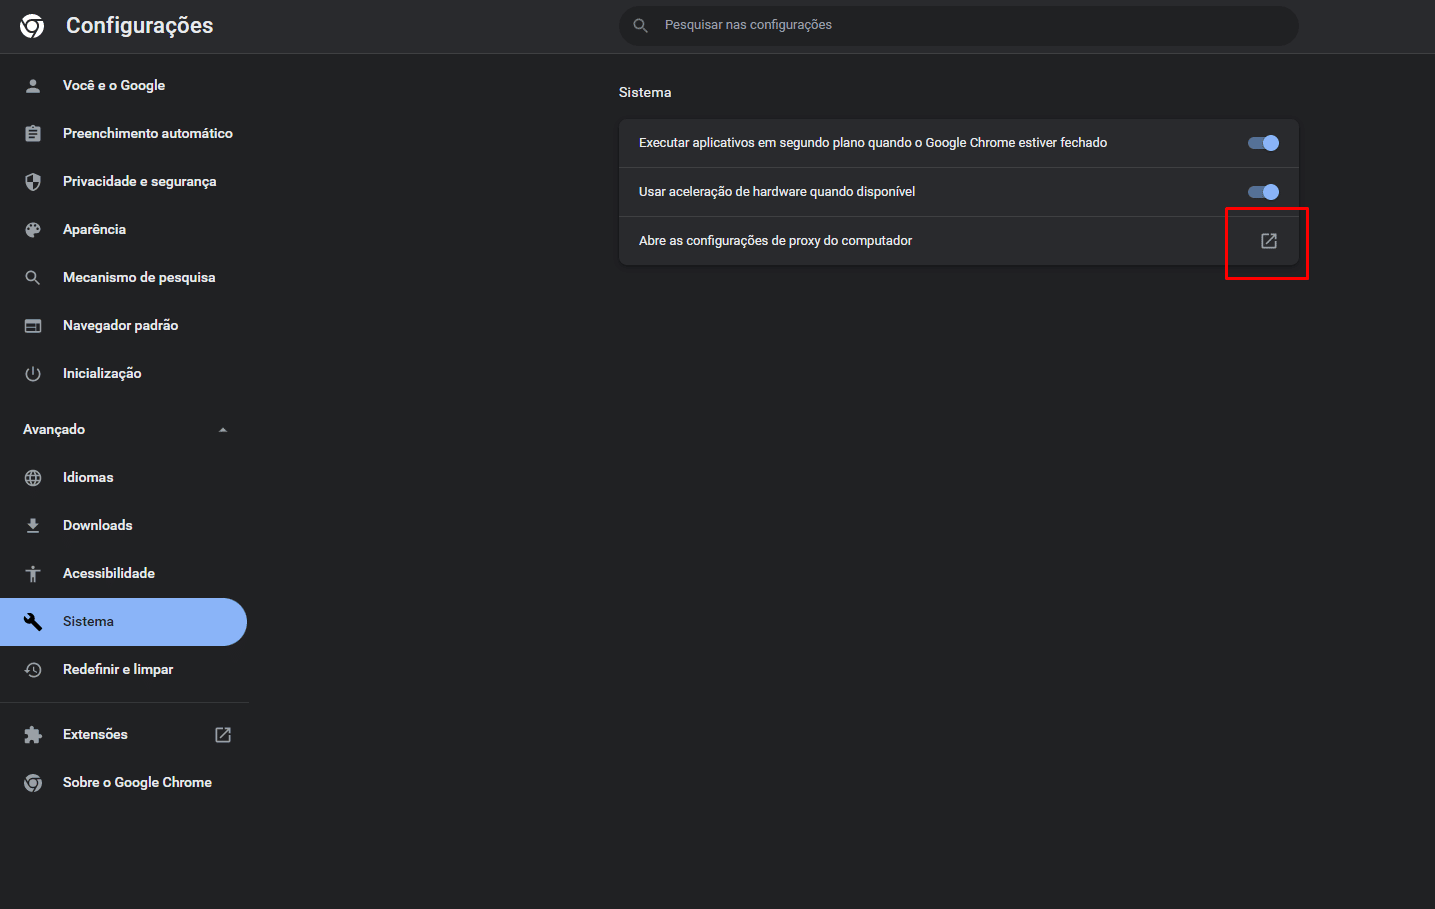Image resolution: width=1435 pixels, height=909 pixels.
Task: Click the Inicialização power icon
Action: [33, 373]
